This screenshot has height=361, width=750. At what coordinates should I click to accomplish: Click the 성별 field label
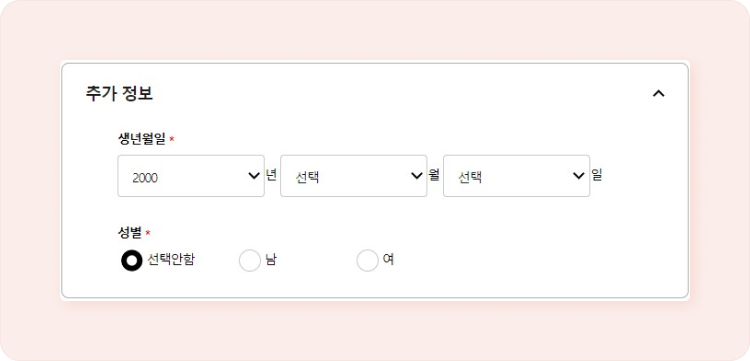130,232
